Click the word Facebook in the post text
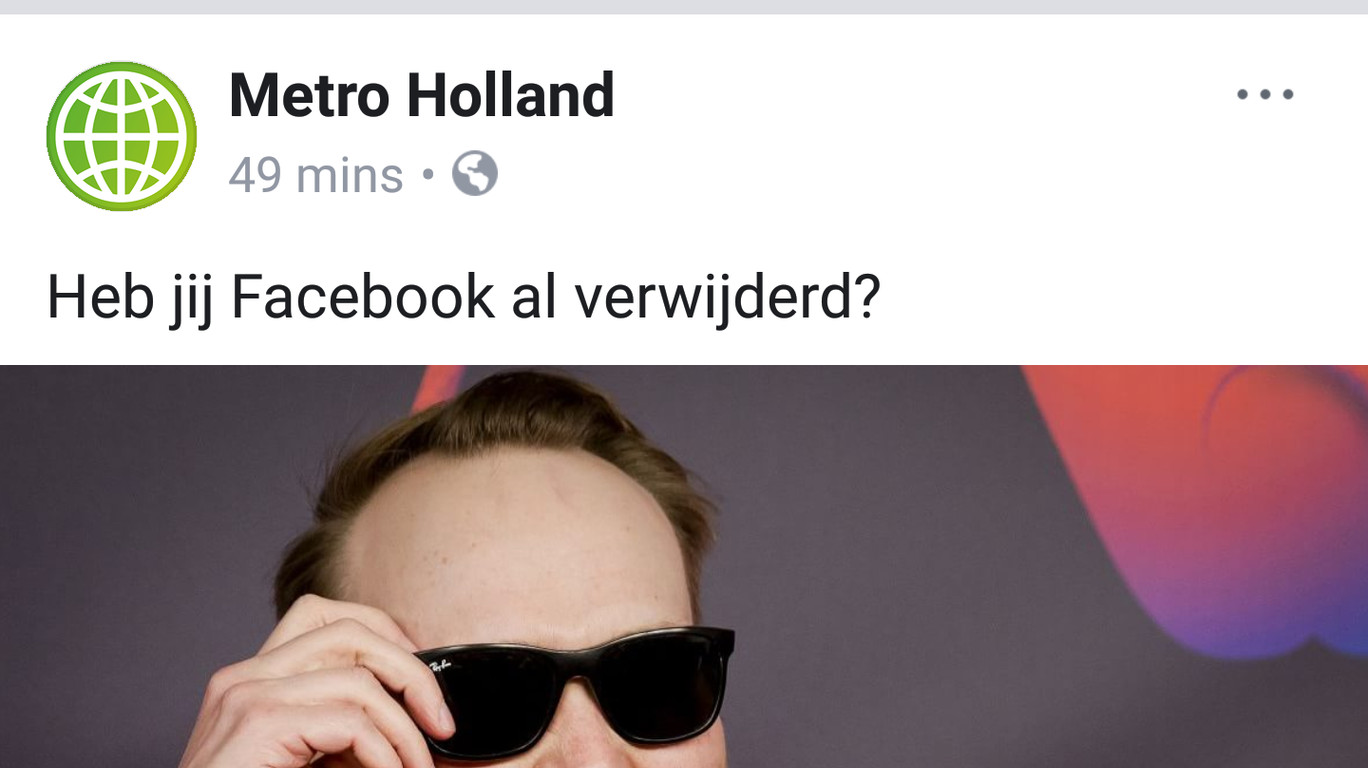 click(x=362, y=297)
